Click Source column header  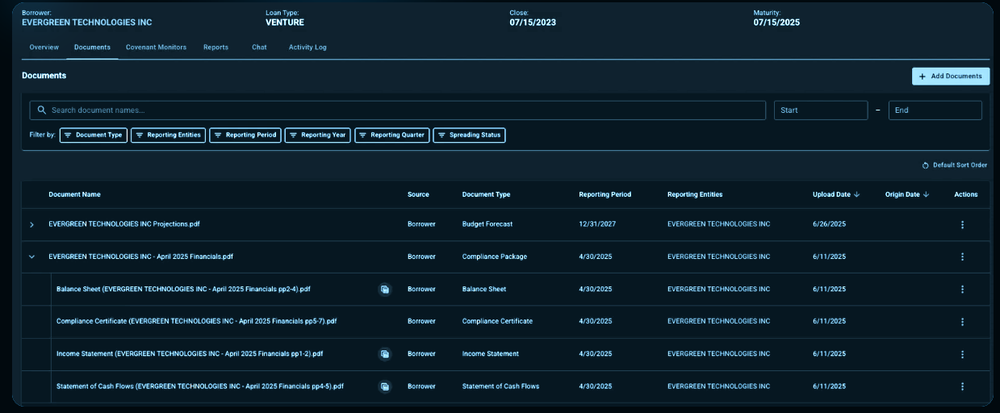click(x=418, y=194)
